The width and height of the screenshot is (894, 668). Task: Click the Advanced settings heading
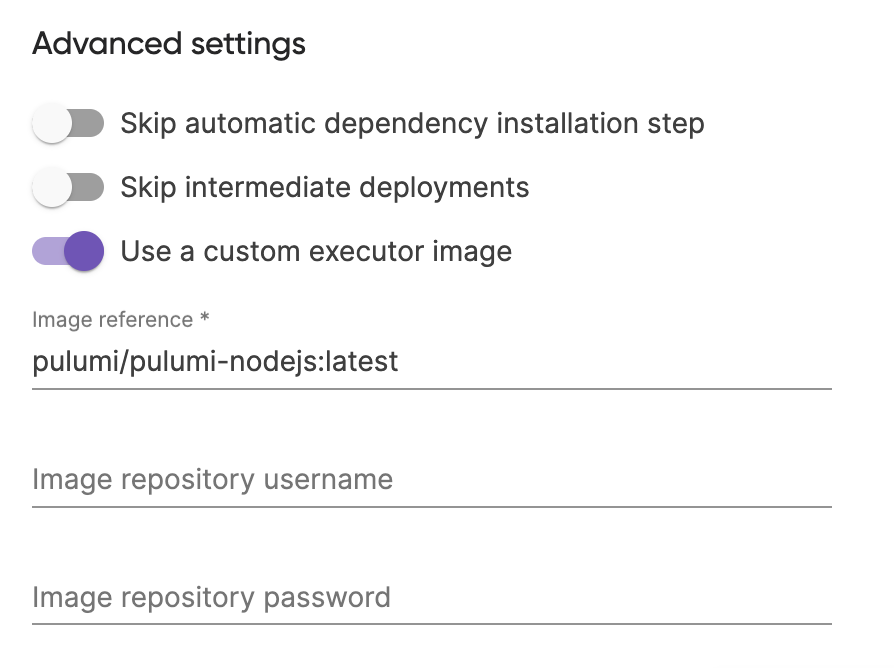coord(169,43)
